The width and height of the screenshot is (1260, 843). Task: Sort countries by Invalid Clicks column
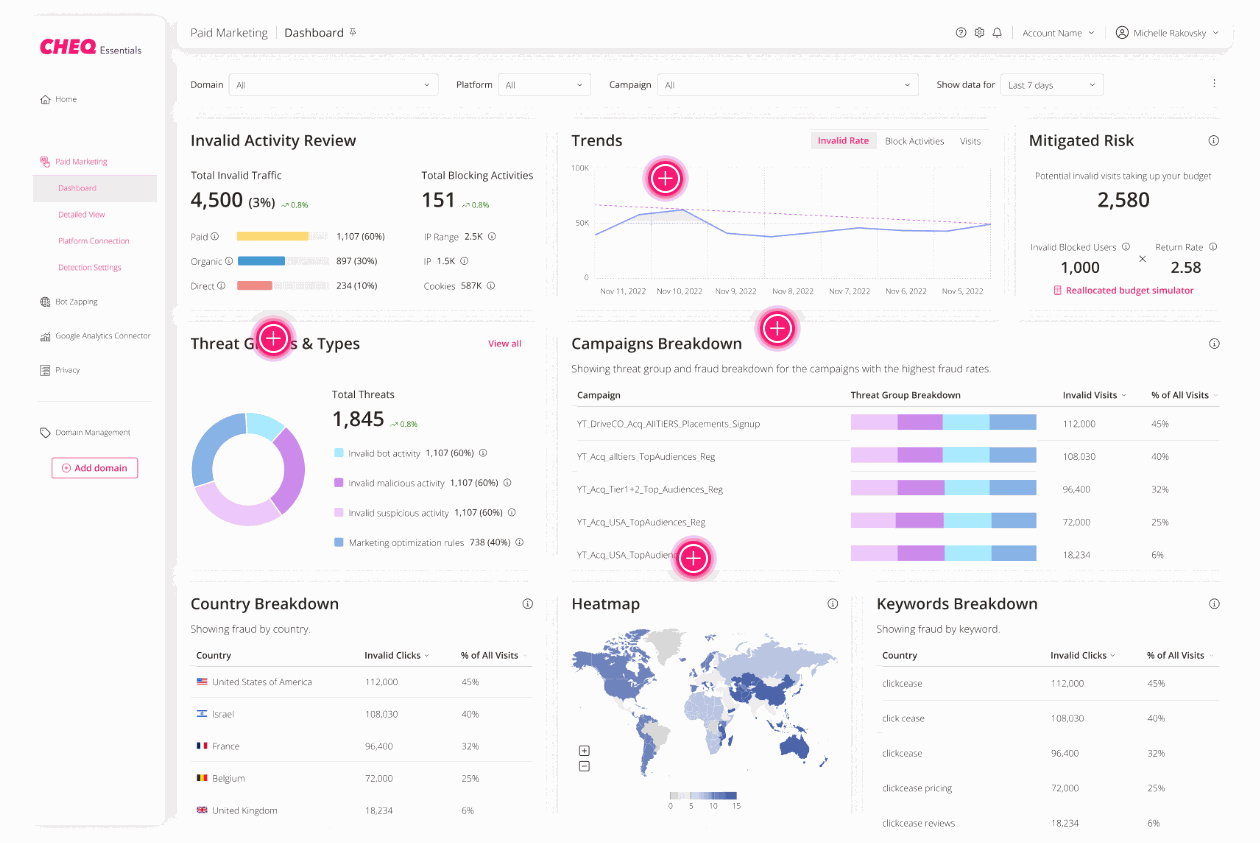click(x=397, y=656)
